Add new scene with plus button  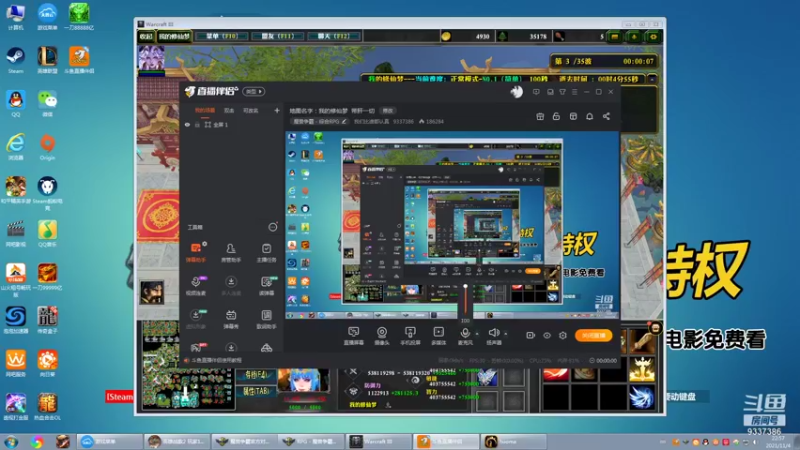tap(277, 110)
